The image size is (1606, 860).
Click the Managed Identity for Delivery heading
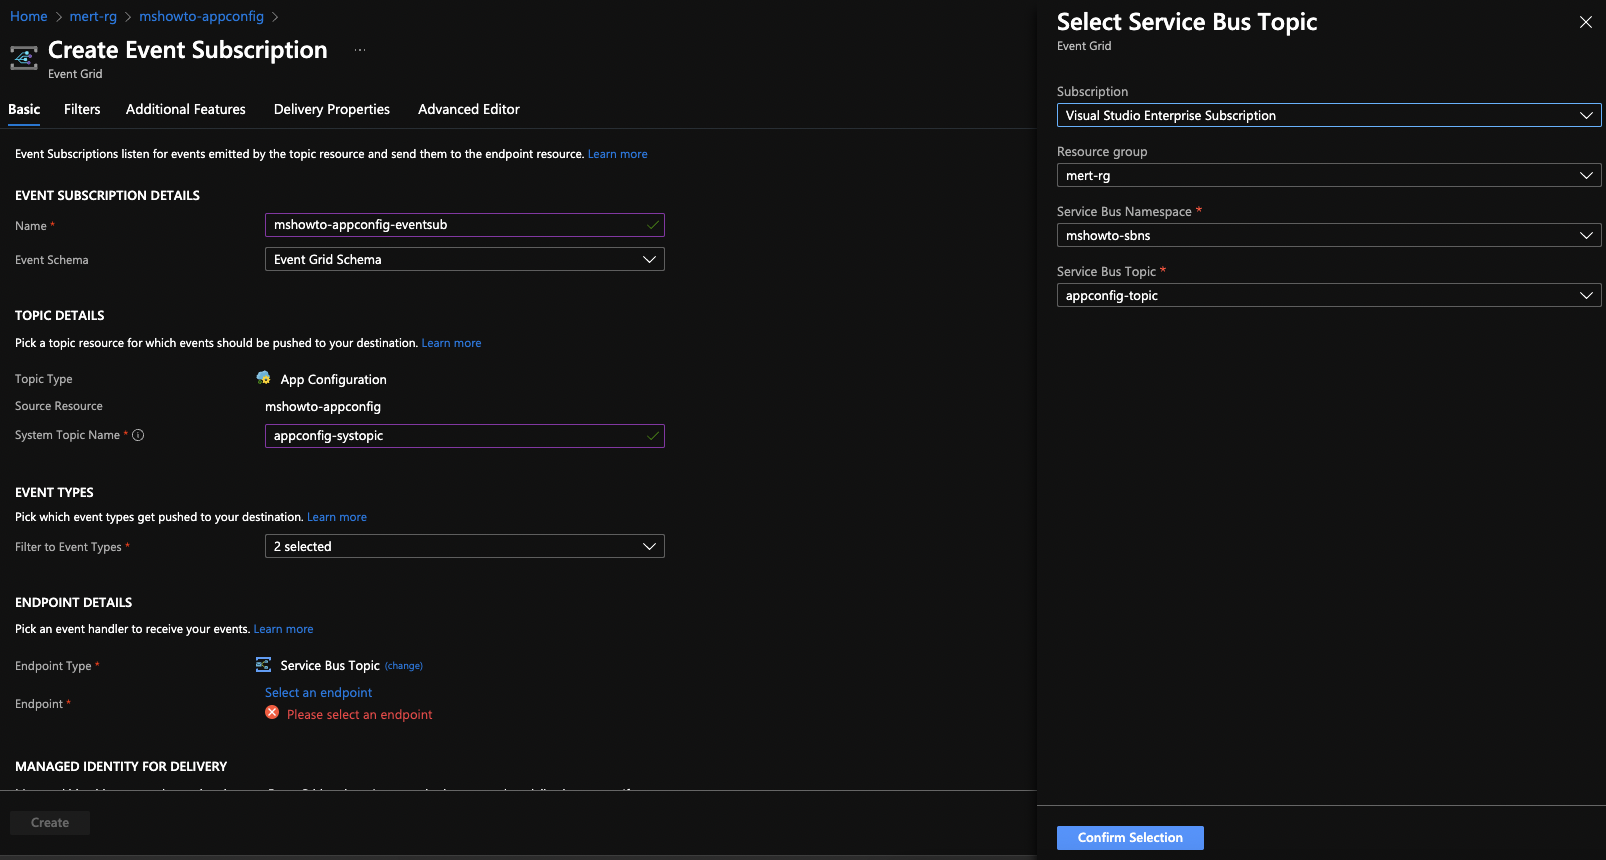[121, 766]
